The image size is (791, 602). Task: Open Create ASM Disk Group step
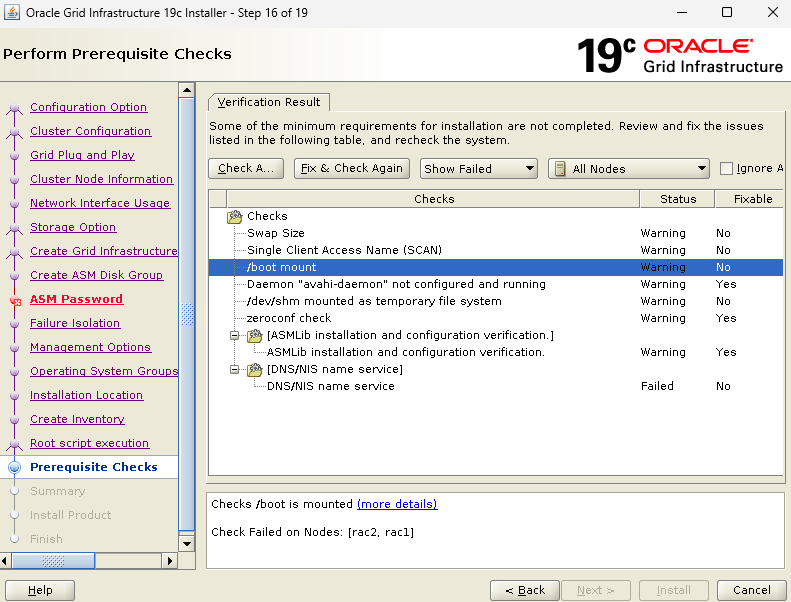[x=96, y=275]
